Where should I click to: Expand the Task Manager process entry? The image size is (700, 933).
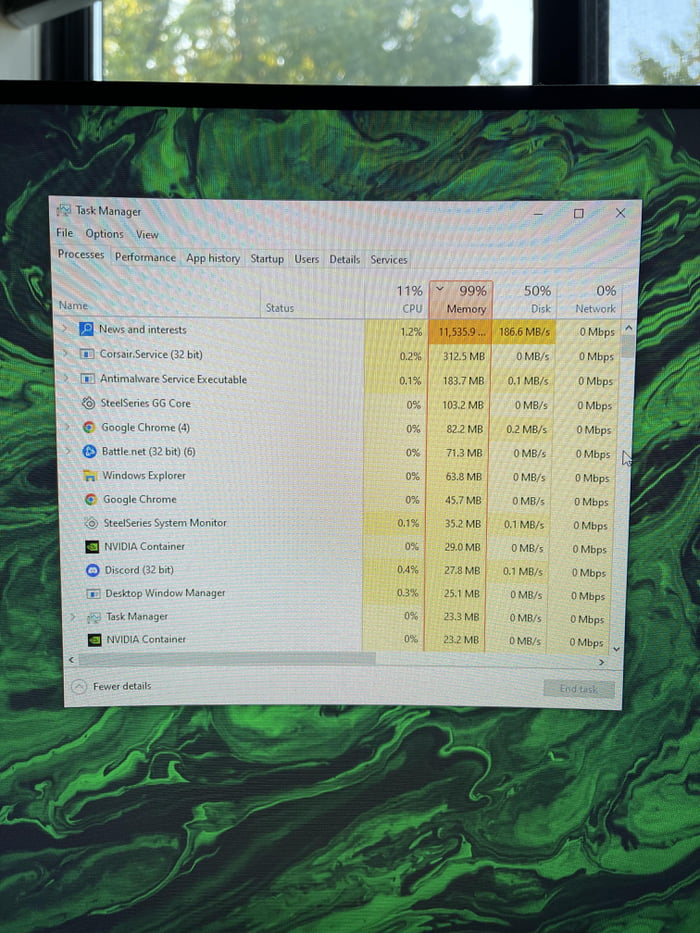point(72,617)
